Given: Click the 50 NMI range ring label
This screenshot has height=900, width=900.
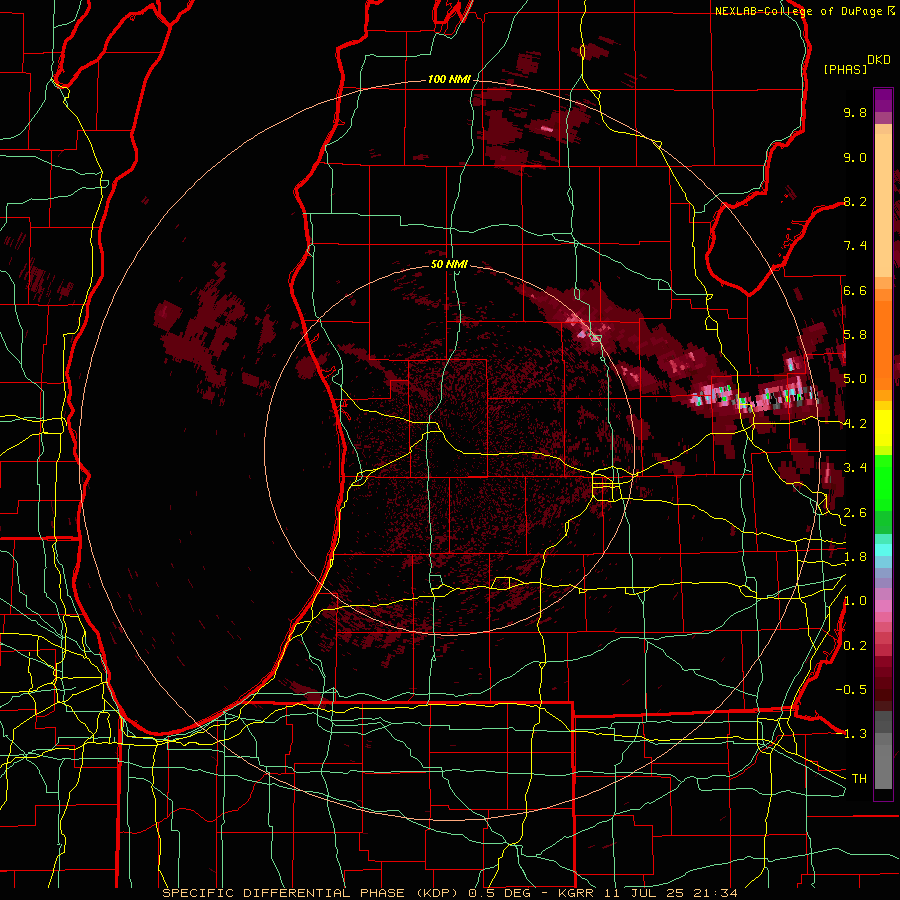Looking at the screenshot, I should point(449,264).
